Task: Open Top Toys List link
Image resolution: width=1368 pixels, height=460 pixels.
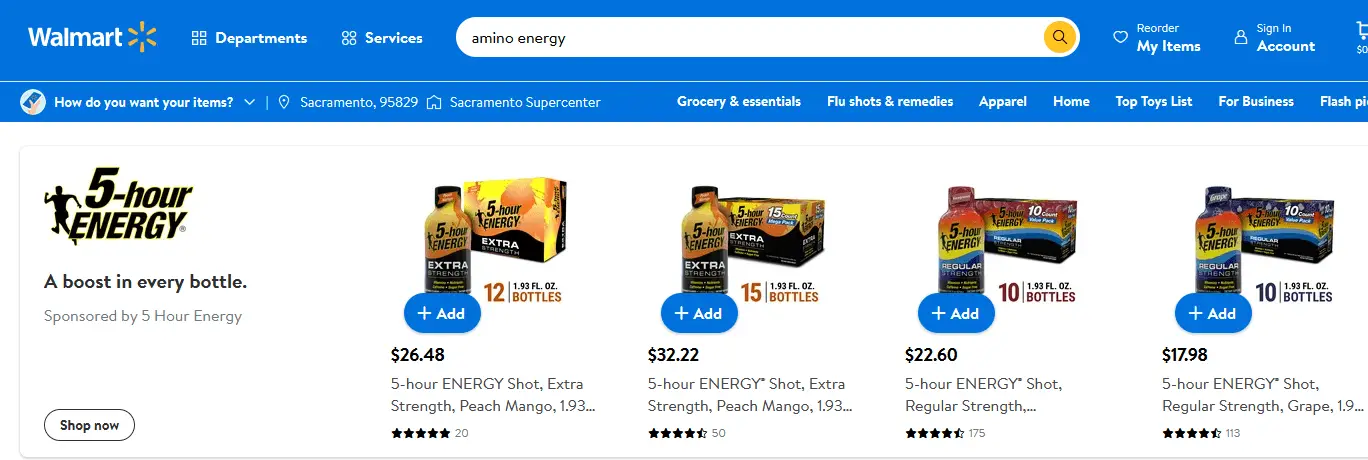Action: (x=1154, y=102)
